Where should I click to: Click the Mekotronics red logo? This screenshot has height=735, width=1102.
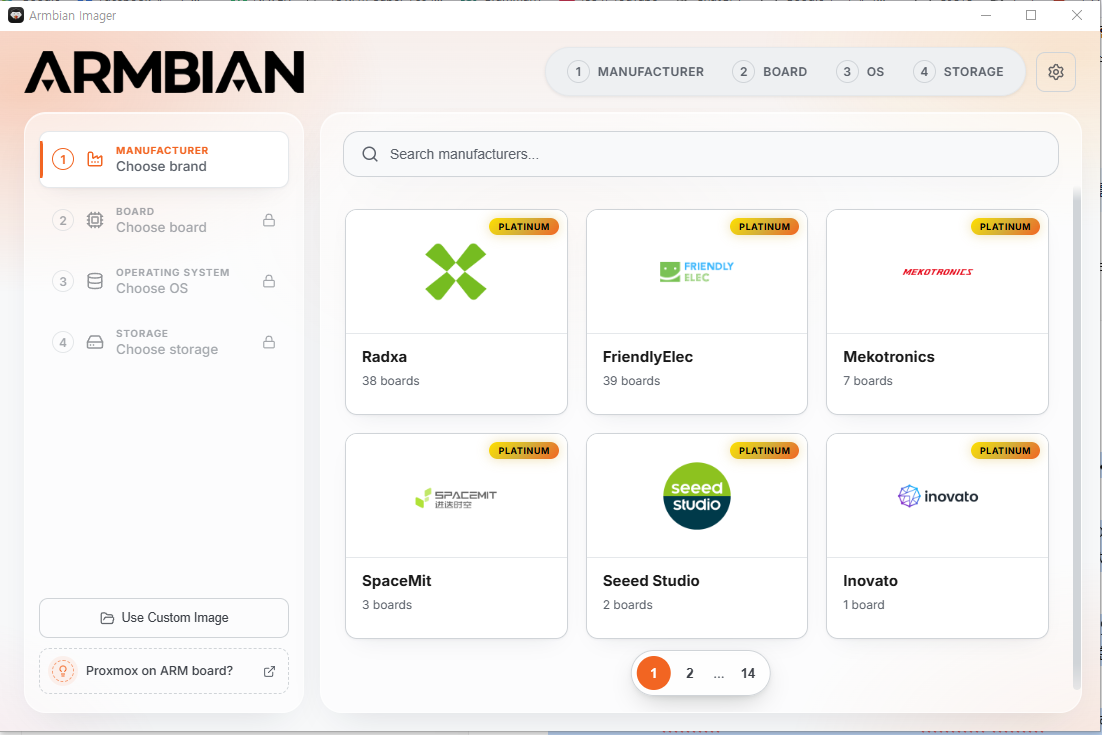(938, 272)
